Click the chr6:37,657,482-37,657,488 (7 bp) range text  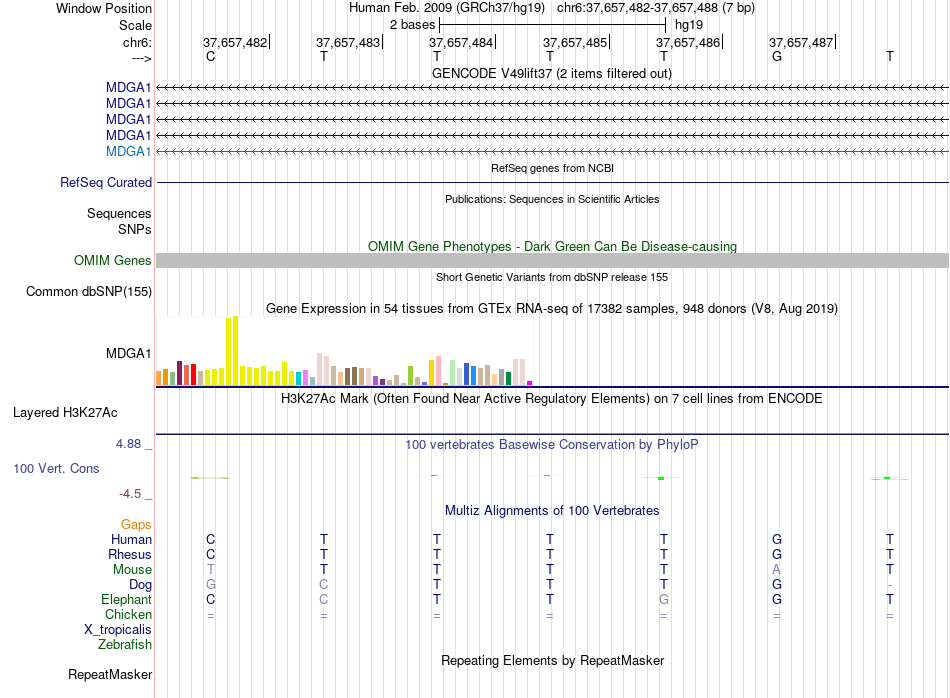656,8
